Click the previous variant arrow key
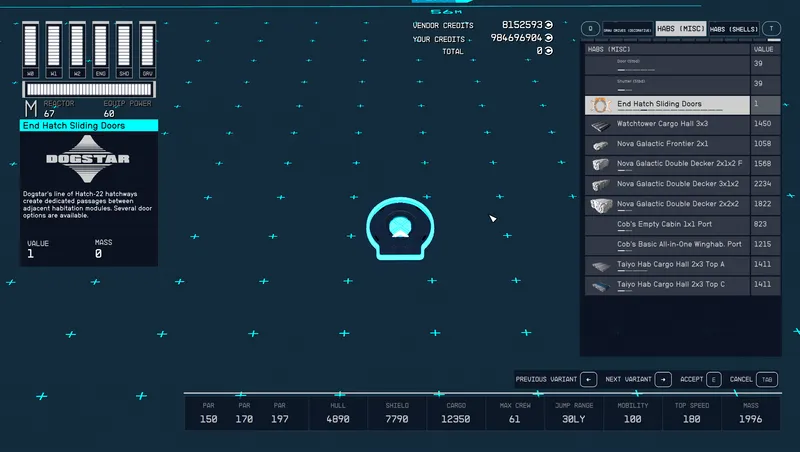The width and height of the screenshot is (800, 452). click(588, 379)
